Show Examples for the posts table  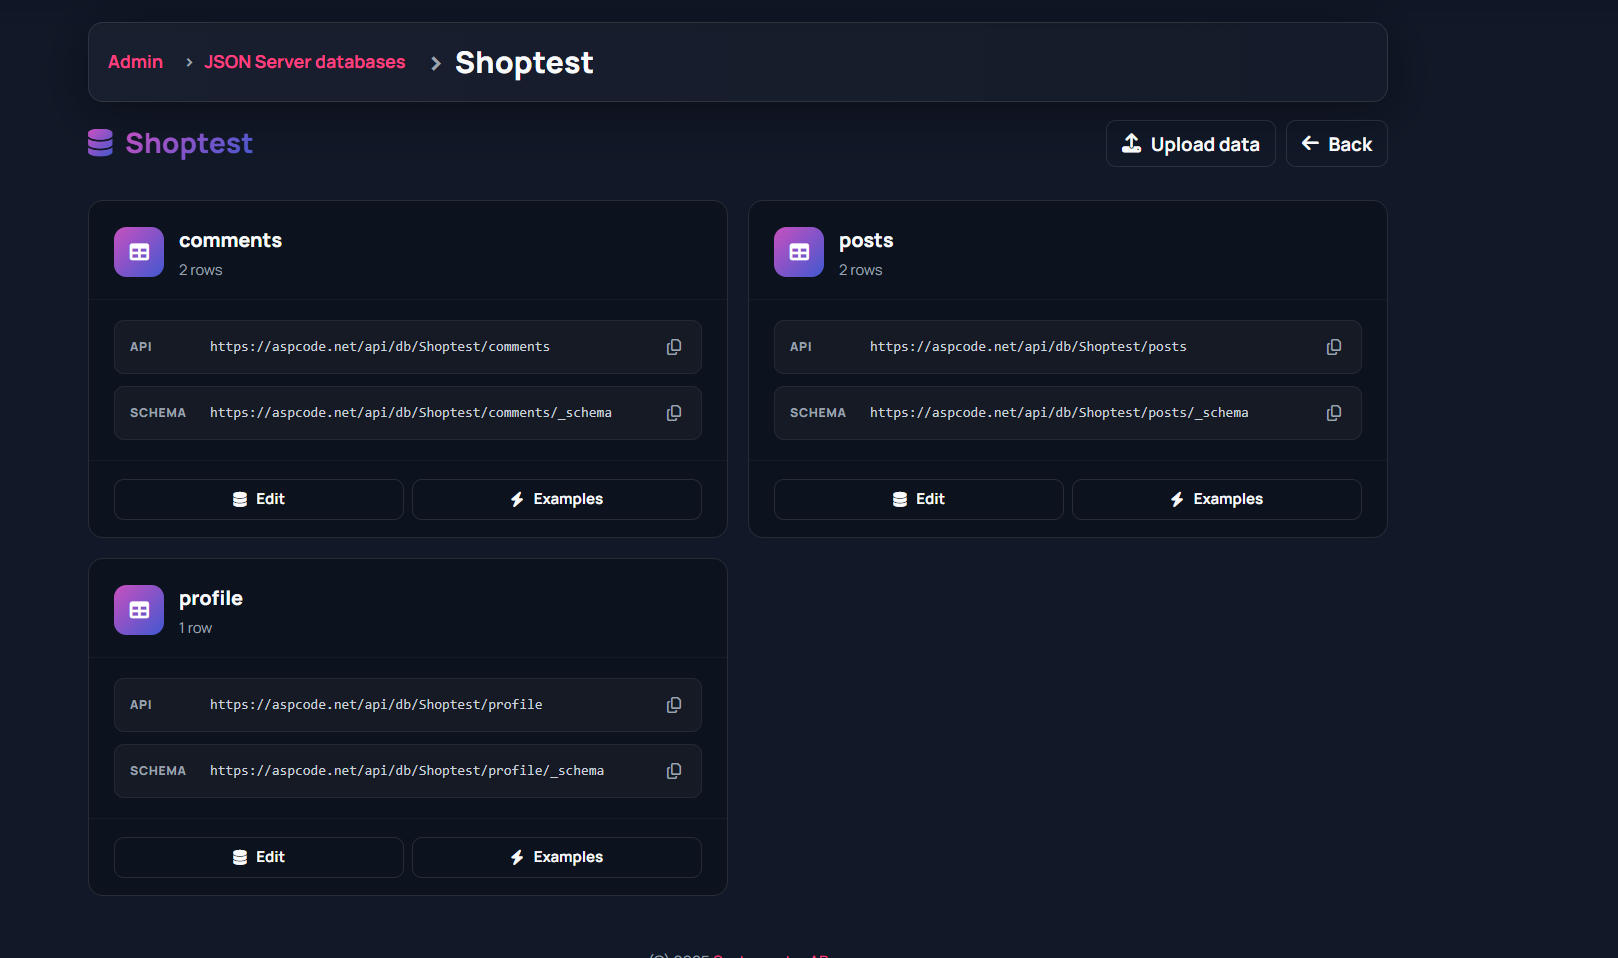pos(1217,499)
